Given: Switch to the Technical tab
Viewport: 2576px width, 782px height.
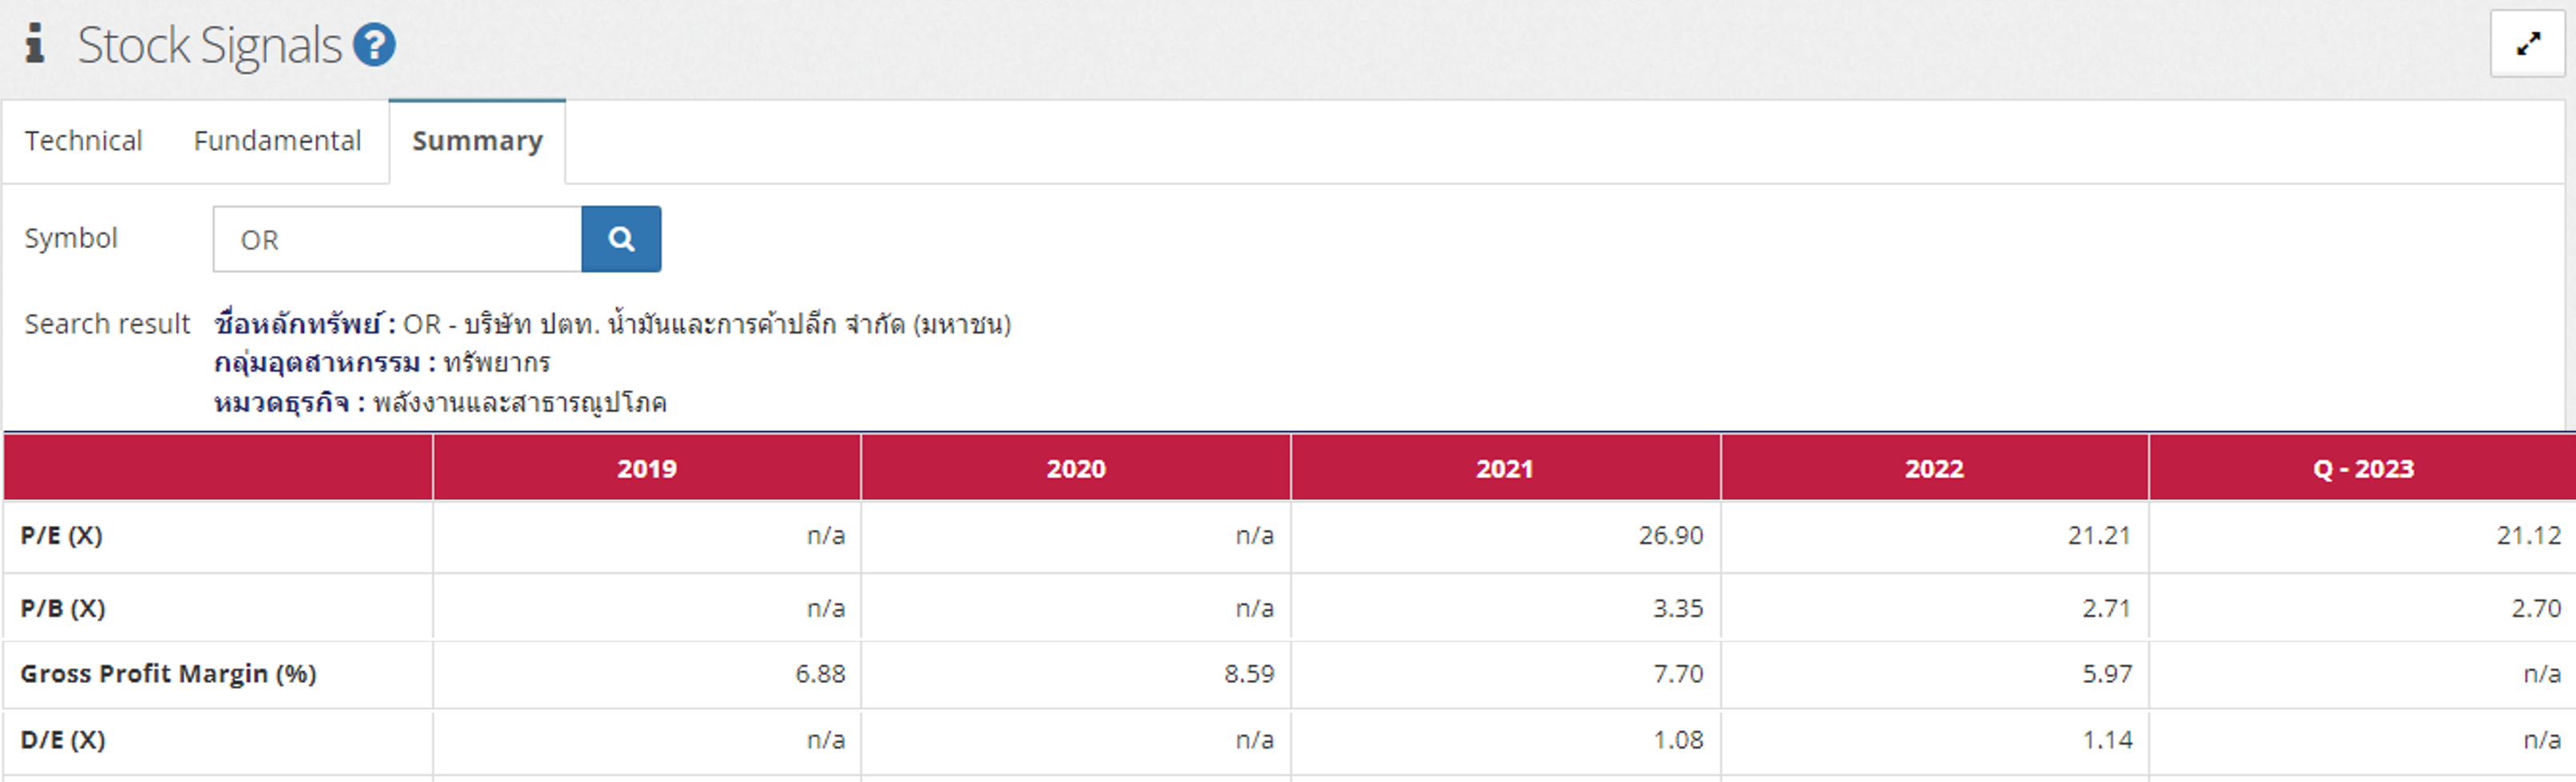Looking at the screenshot, I should 84,141.
